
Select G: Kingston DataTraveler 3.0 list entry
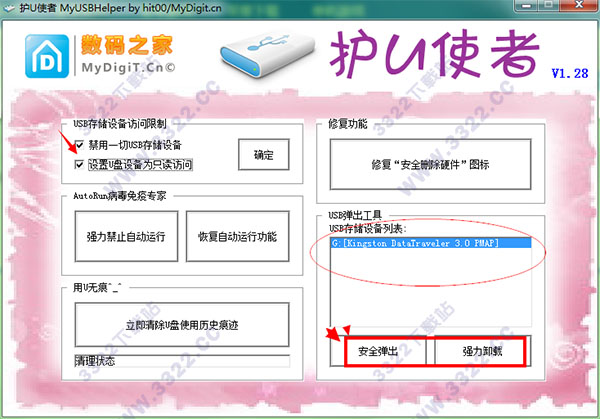click(x=431, y=243)
